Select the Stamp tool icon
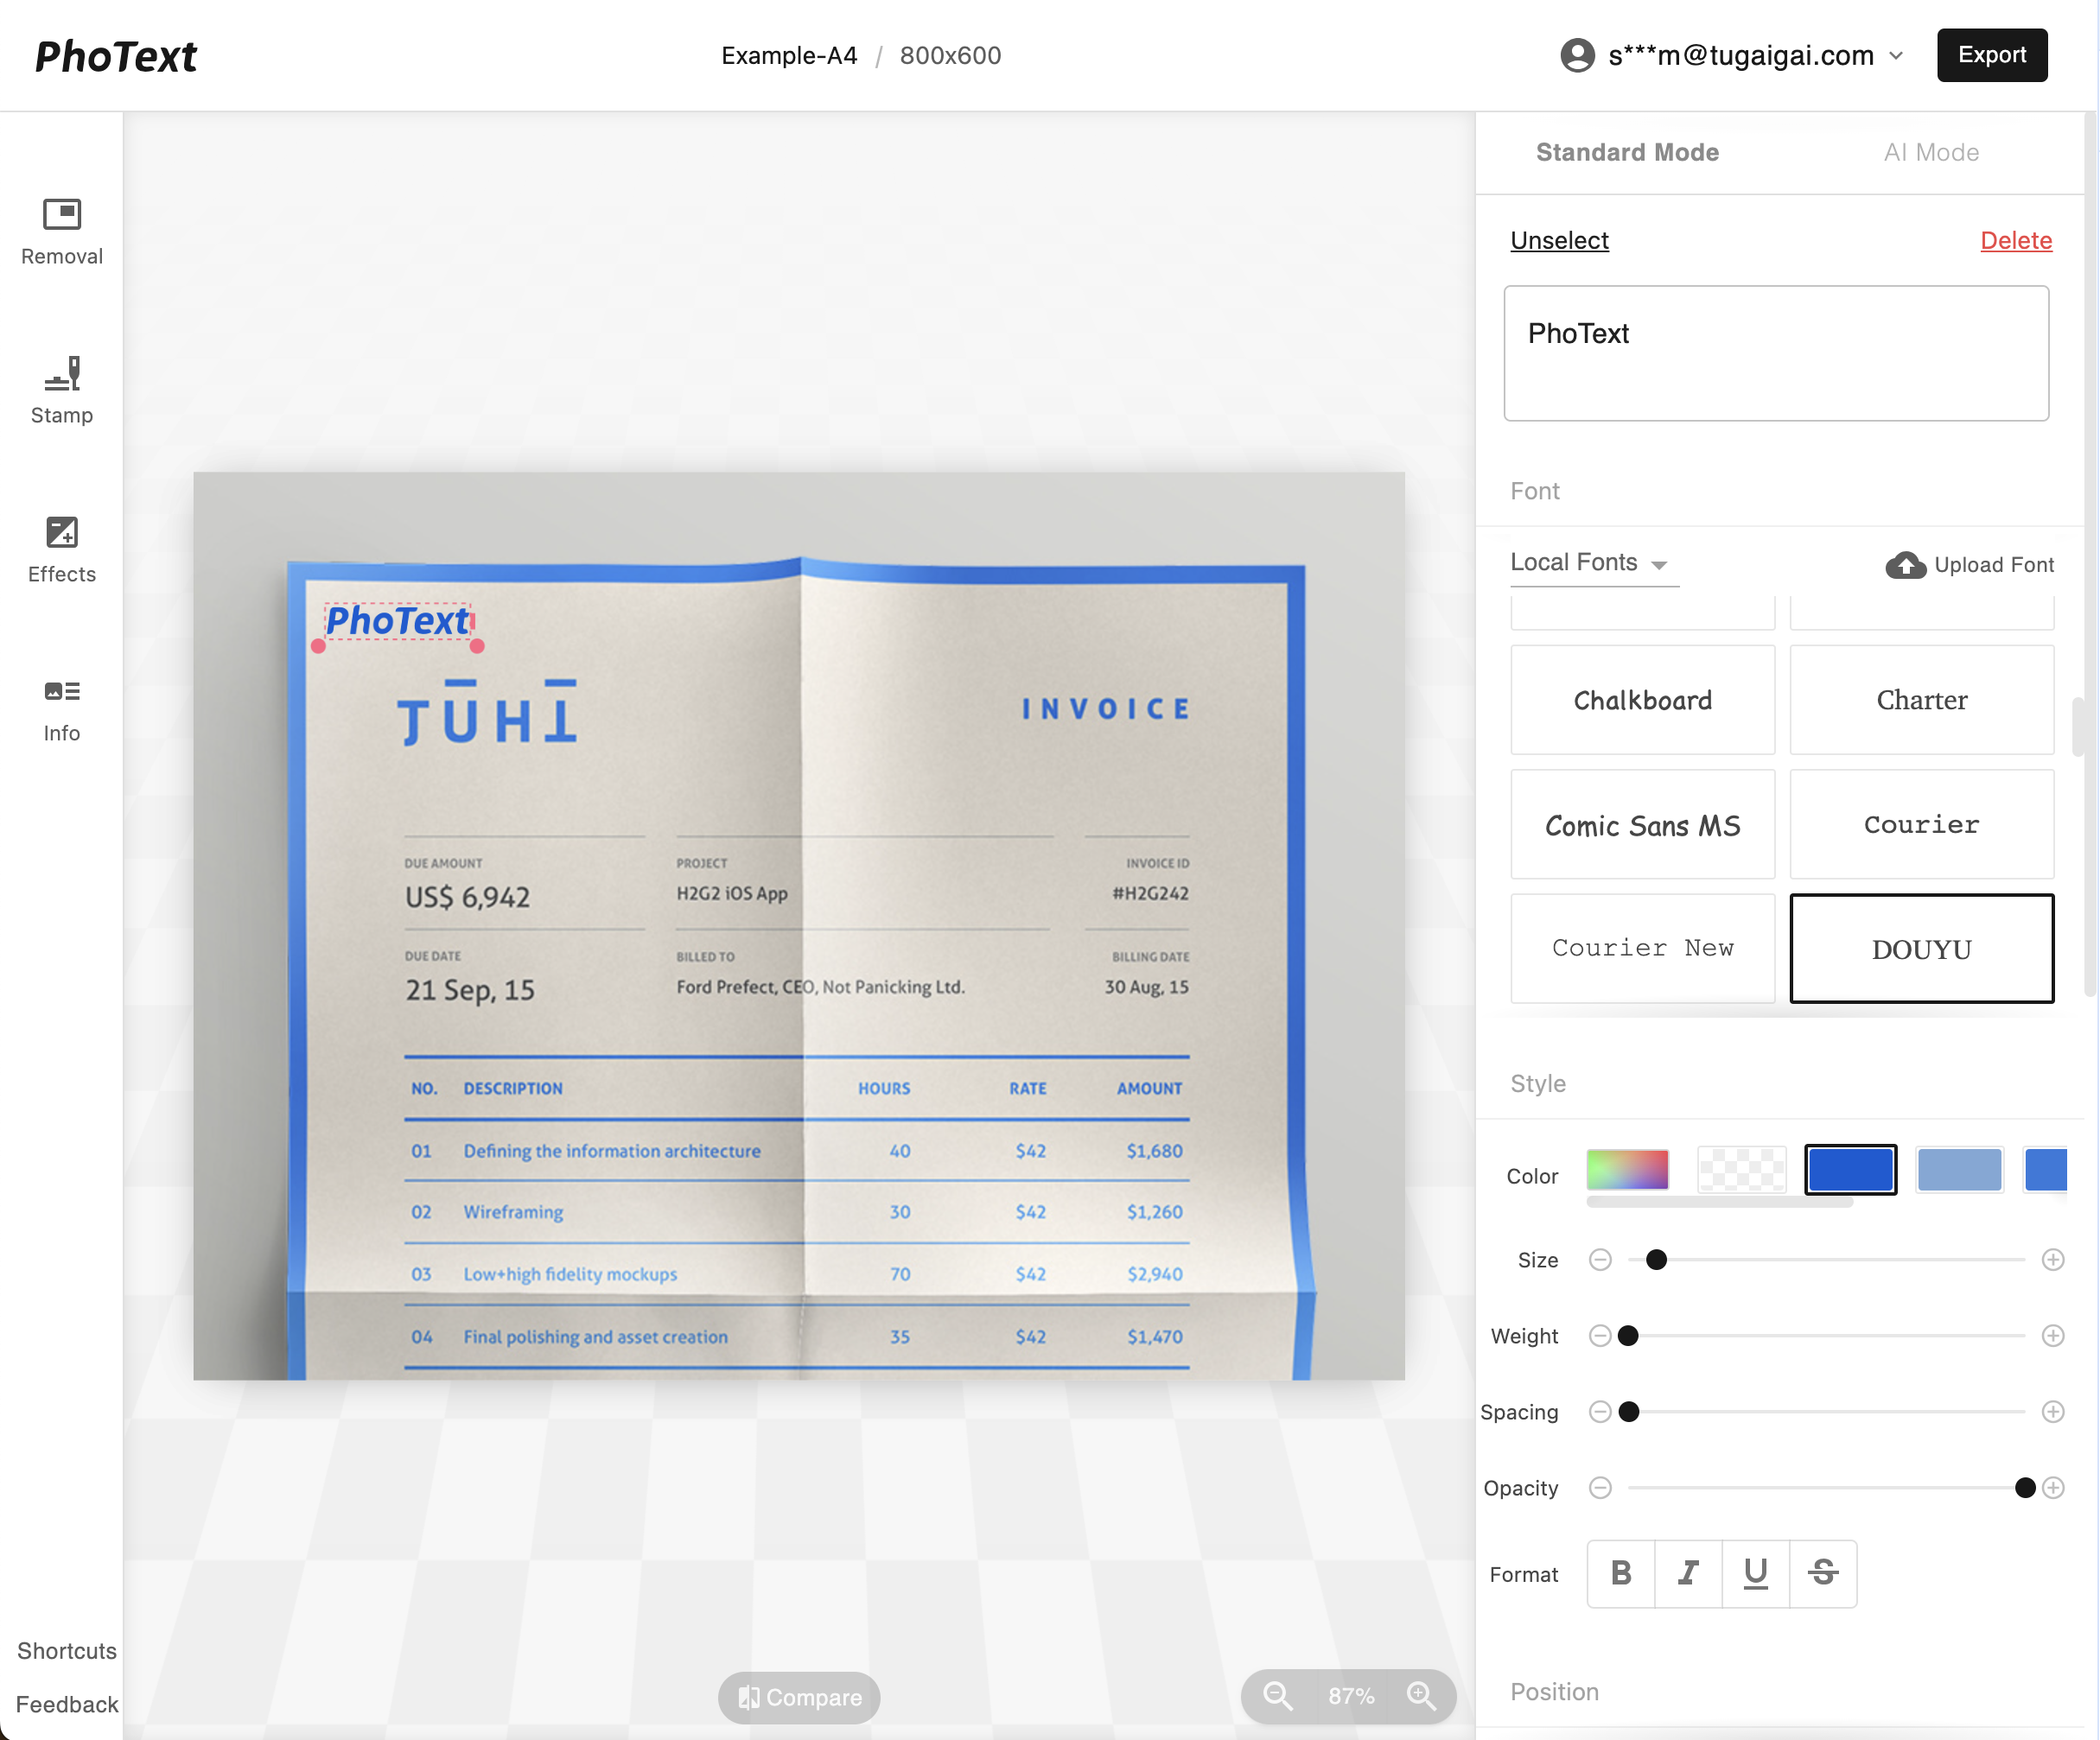The height and width of the screenshot is (1740, 2100). tap(62, 373)
